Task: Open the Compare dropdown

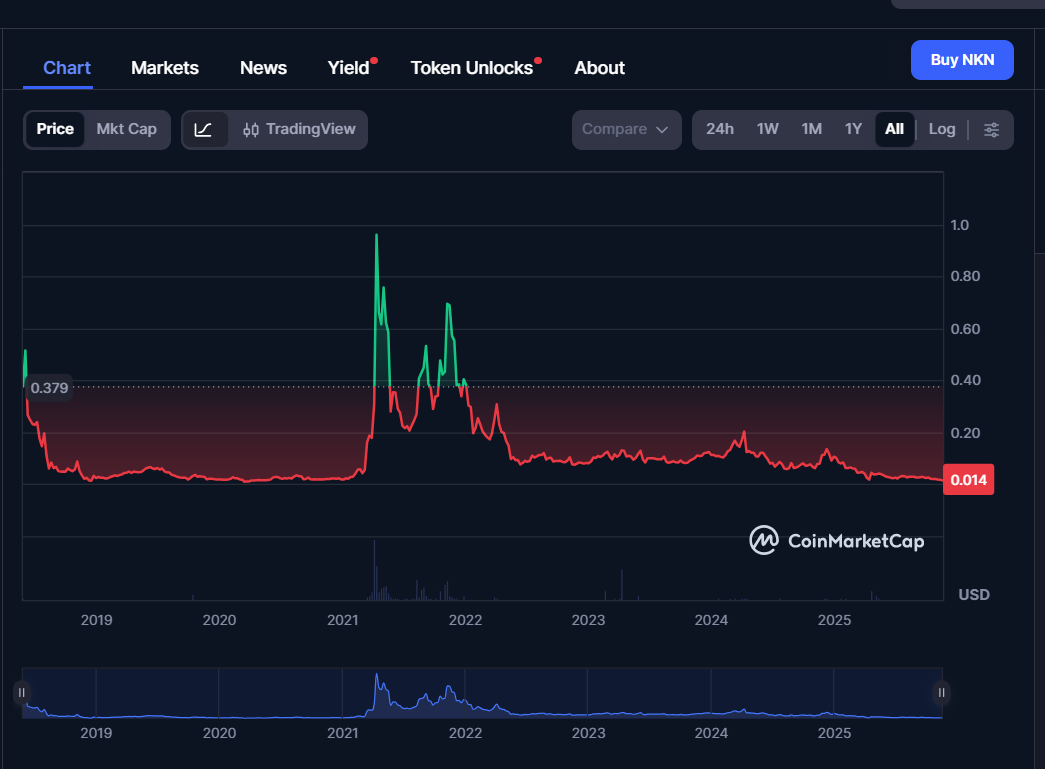Action: (x=618, y=129)
